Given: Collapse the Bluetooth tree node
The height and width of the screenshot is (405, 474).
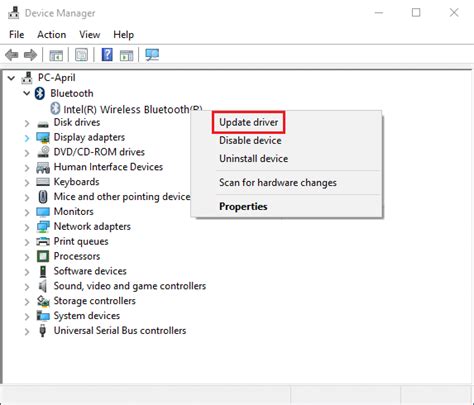Looking at the screenshot, I should tap(27, 93).
